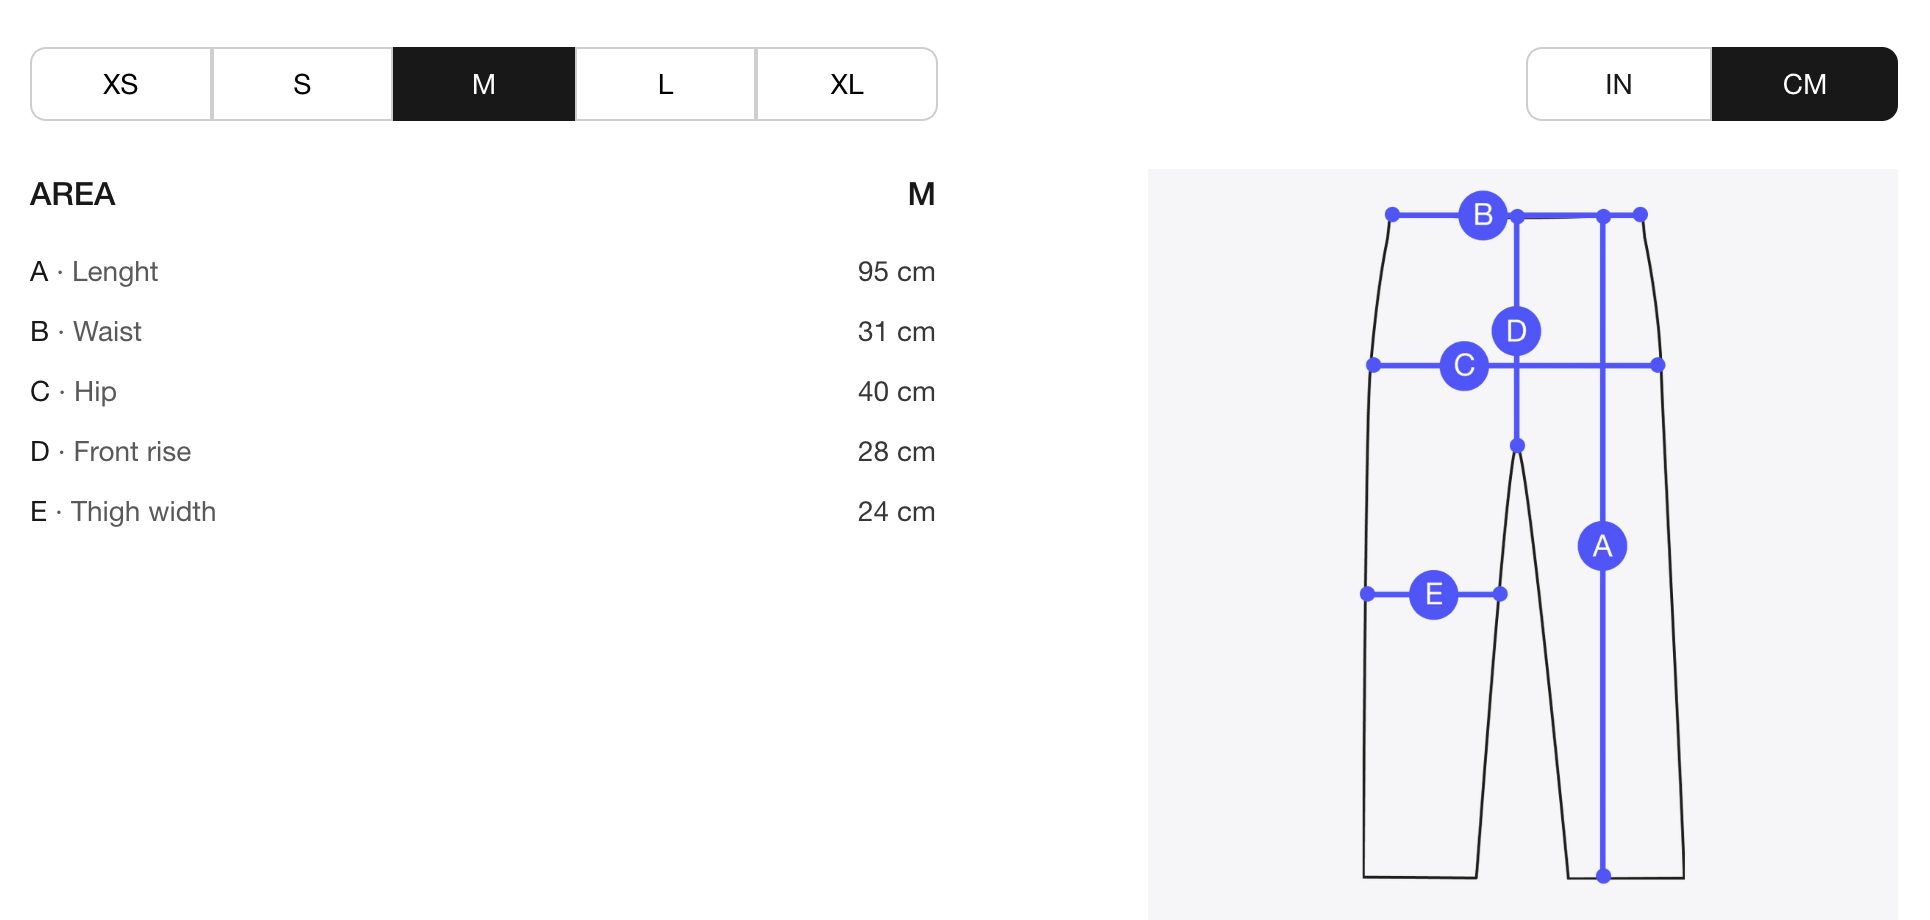Click the D · Front rise row
Viewport: 1930px width, 920px height.
[111, 452]
